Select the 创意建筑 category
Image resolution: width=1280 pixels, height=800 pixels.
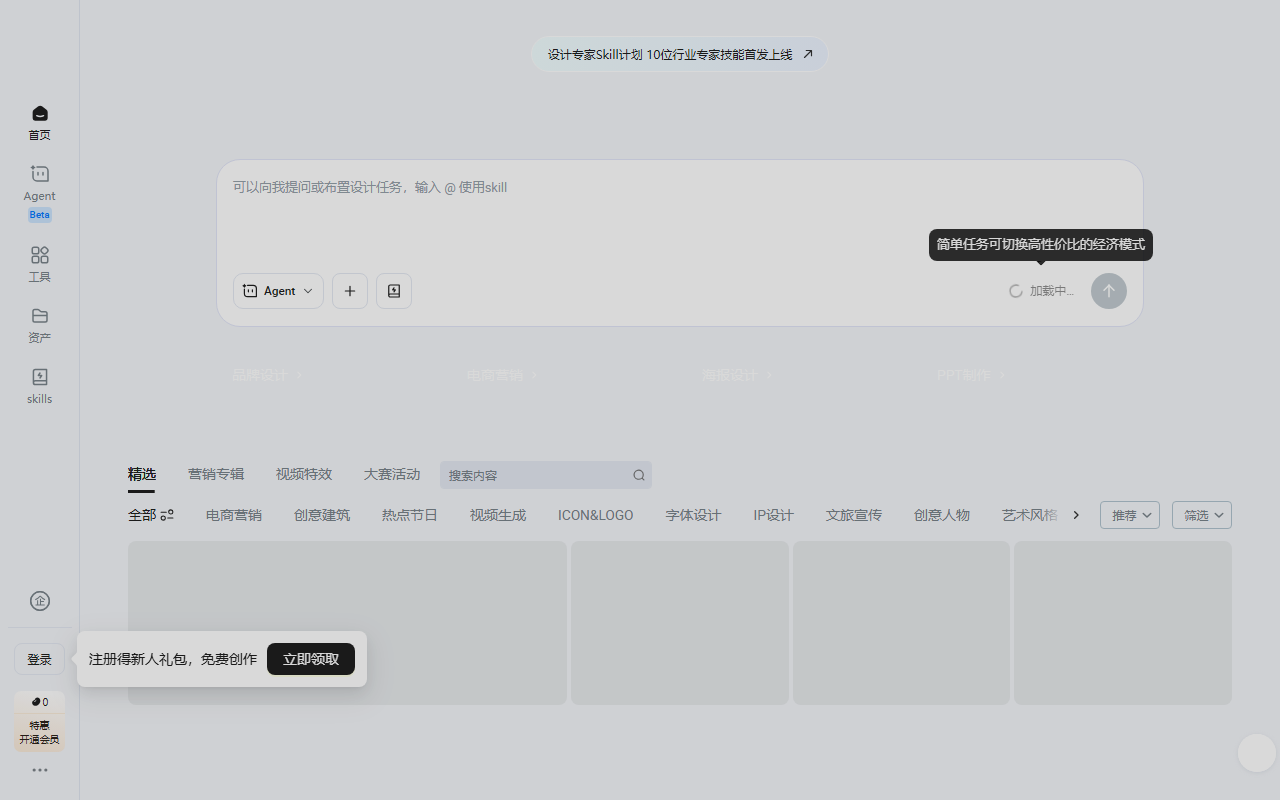(322, 515)
